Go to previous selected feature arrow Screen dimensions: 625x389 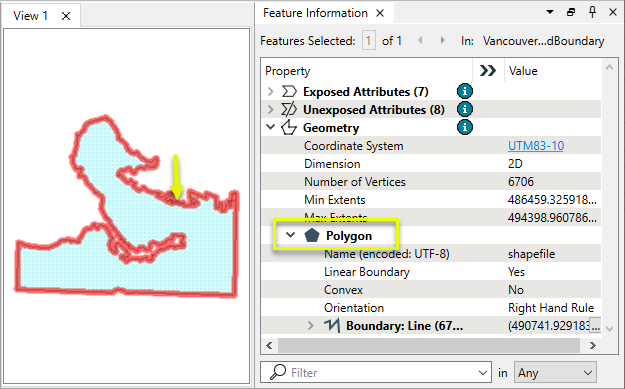[x=420, y=40]
